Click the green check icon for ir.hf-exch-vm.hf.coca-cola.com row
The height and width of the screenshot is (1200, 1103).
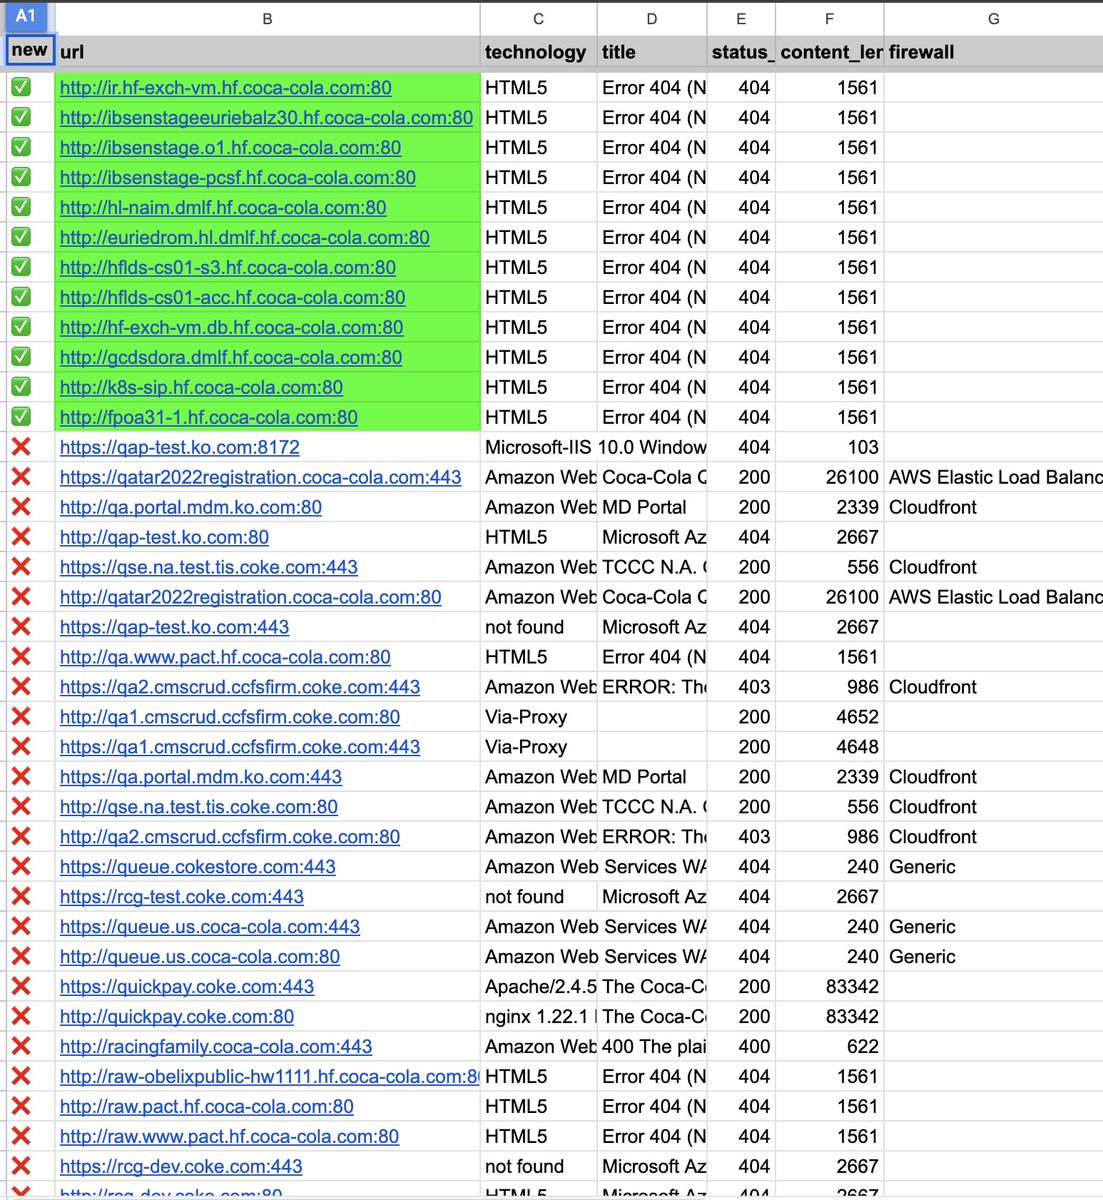pyautogui.click(x=20, y=87)
